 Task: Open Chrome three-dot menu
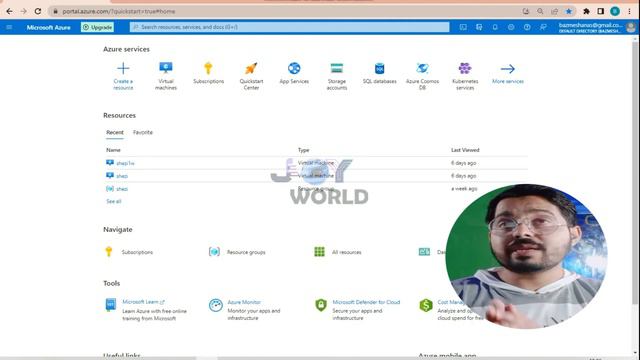(629, 11)
